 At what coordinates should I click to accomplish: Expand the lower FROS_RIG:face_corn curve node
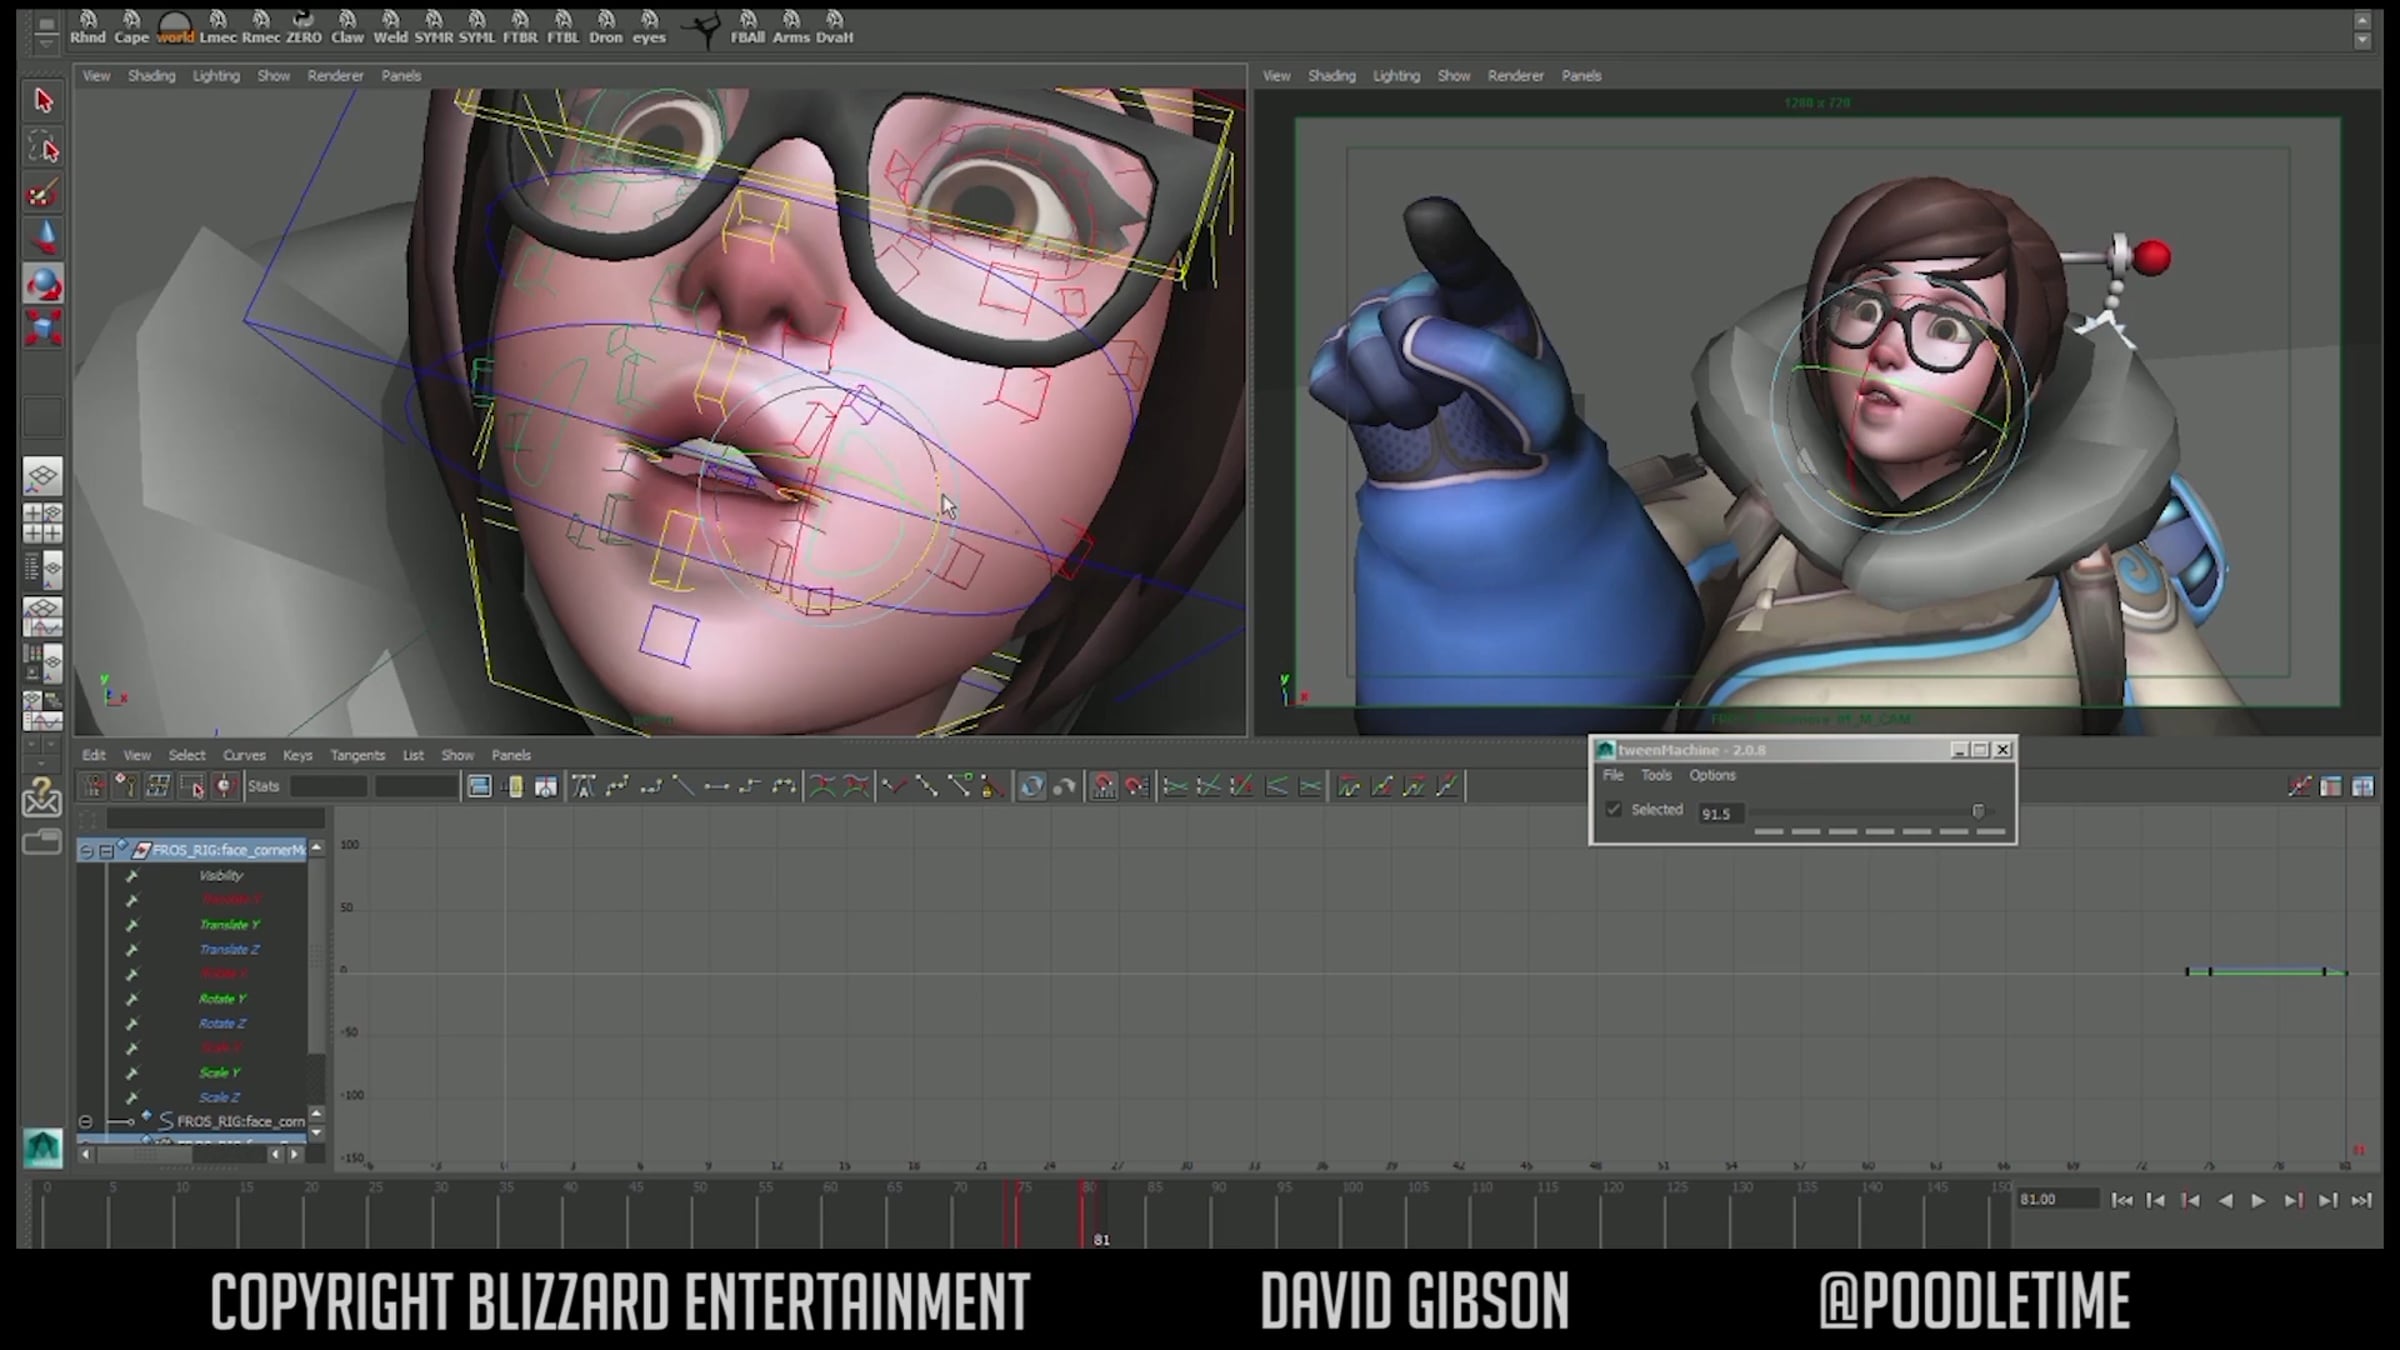(86, 1121)
